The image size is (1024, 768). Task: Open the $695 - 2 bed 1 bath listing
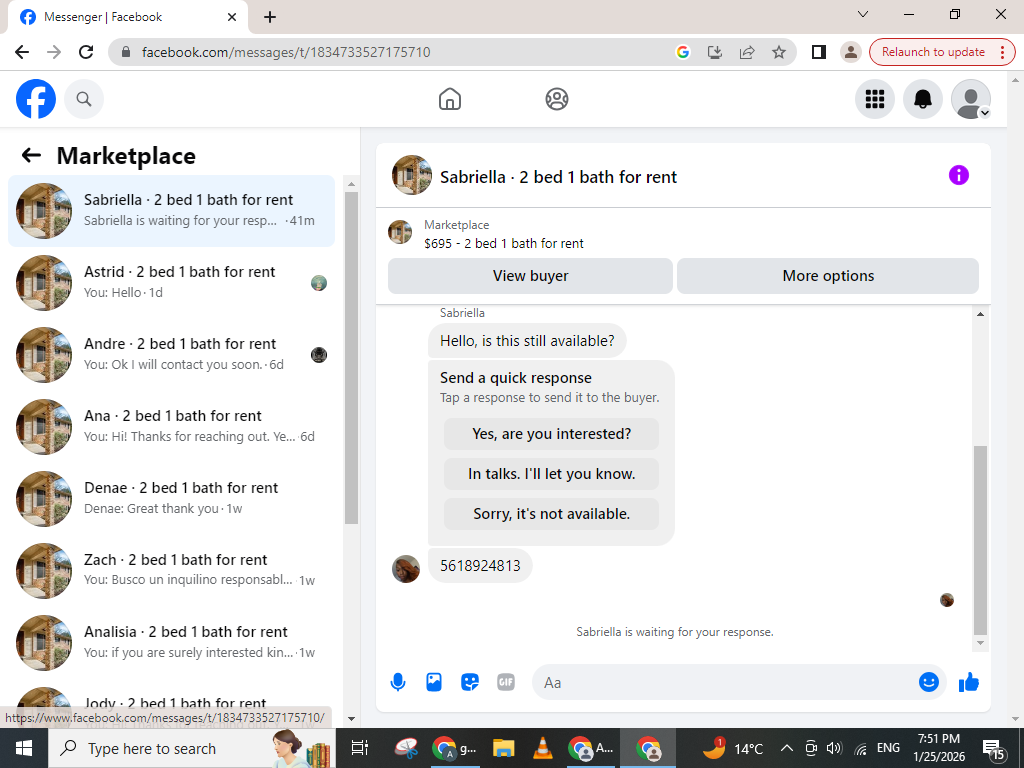pyautogui.click(x=504, y=244)
